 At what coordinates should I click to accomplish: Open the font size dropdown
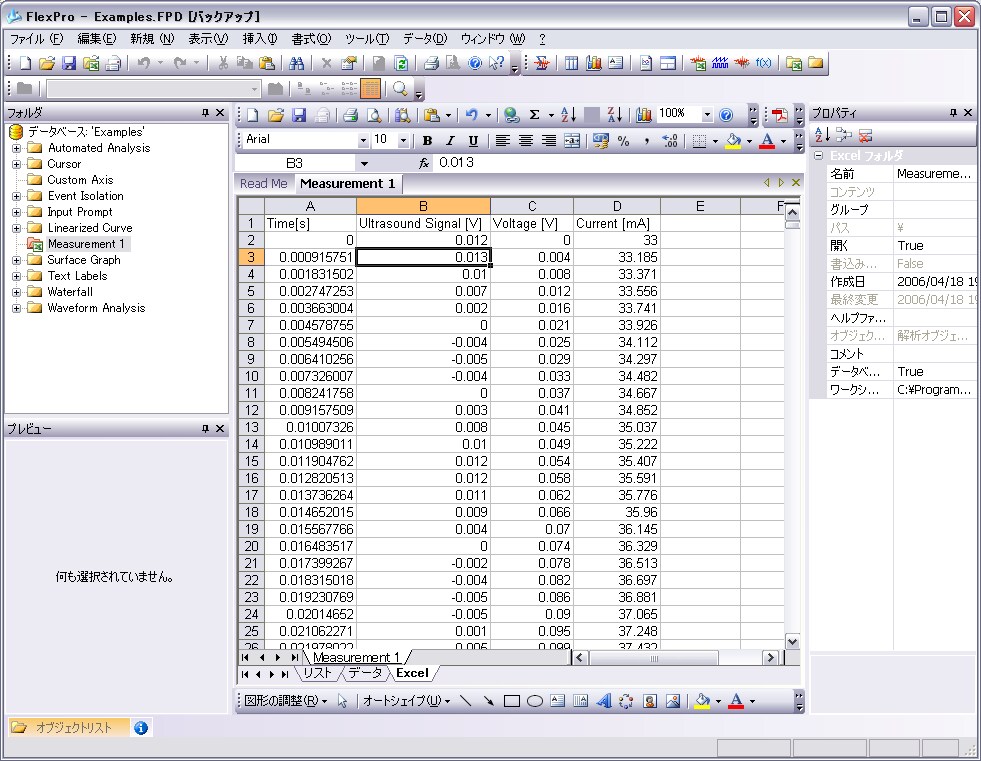[404, 140]
